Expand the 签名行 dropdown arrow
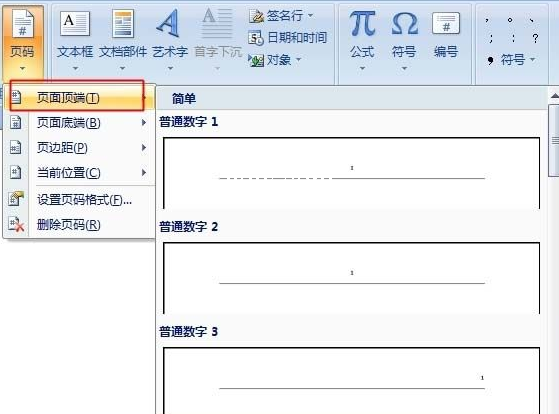 (x=311, y=16)
